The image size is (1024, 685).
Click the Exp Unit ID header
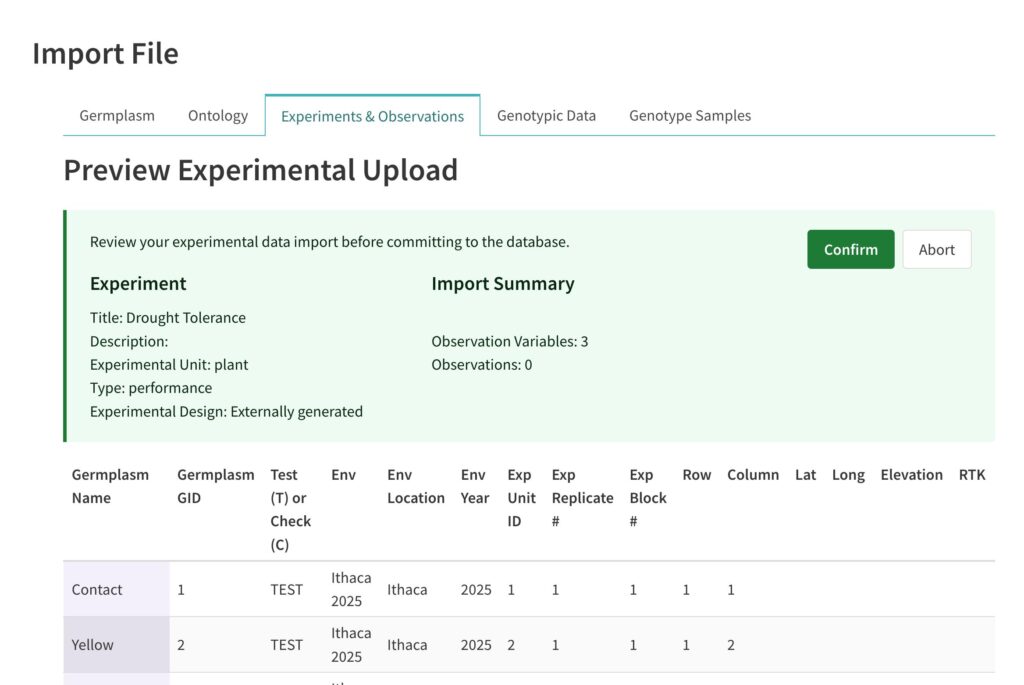click(x=520, y=498)
